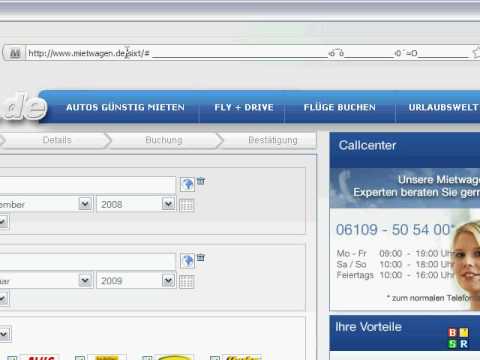Open the calendar picker next to 2009
This screenshot has height=360, width=480.
186,282
